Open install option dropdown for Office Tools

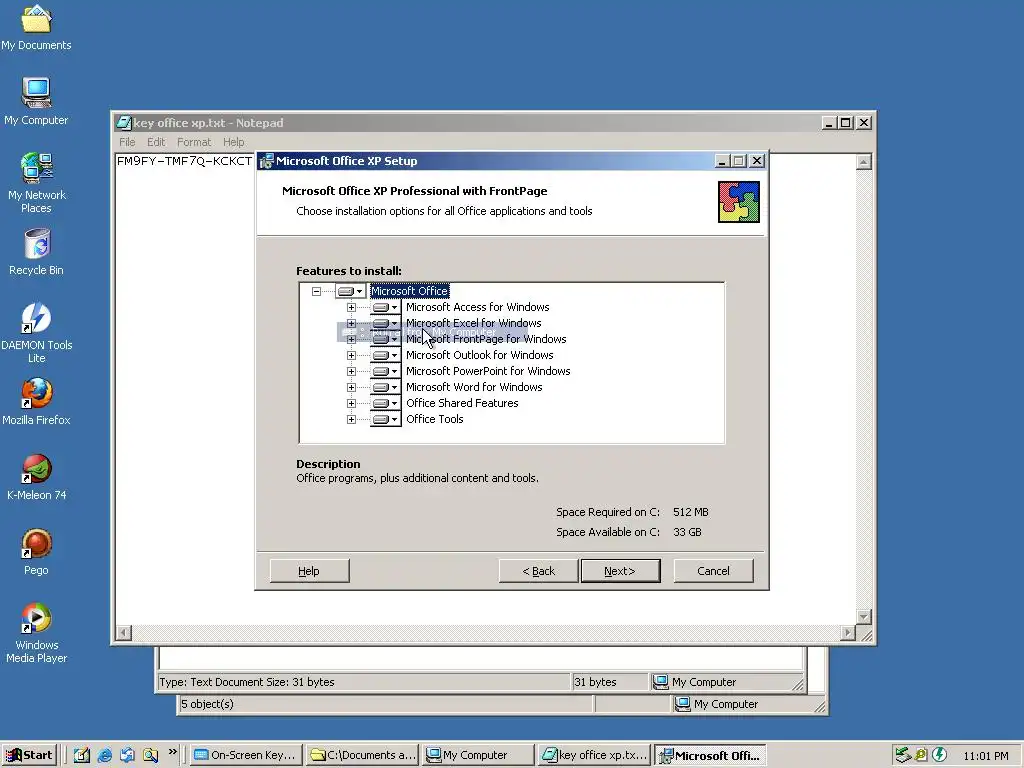coord(385,419)
